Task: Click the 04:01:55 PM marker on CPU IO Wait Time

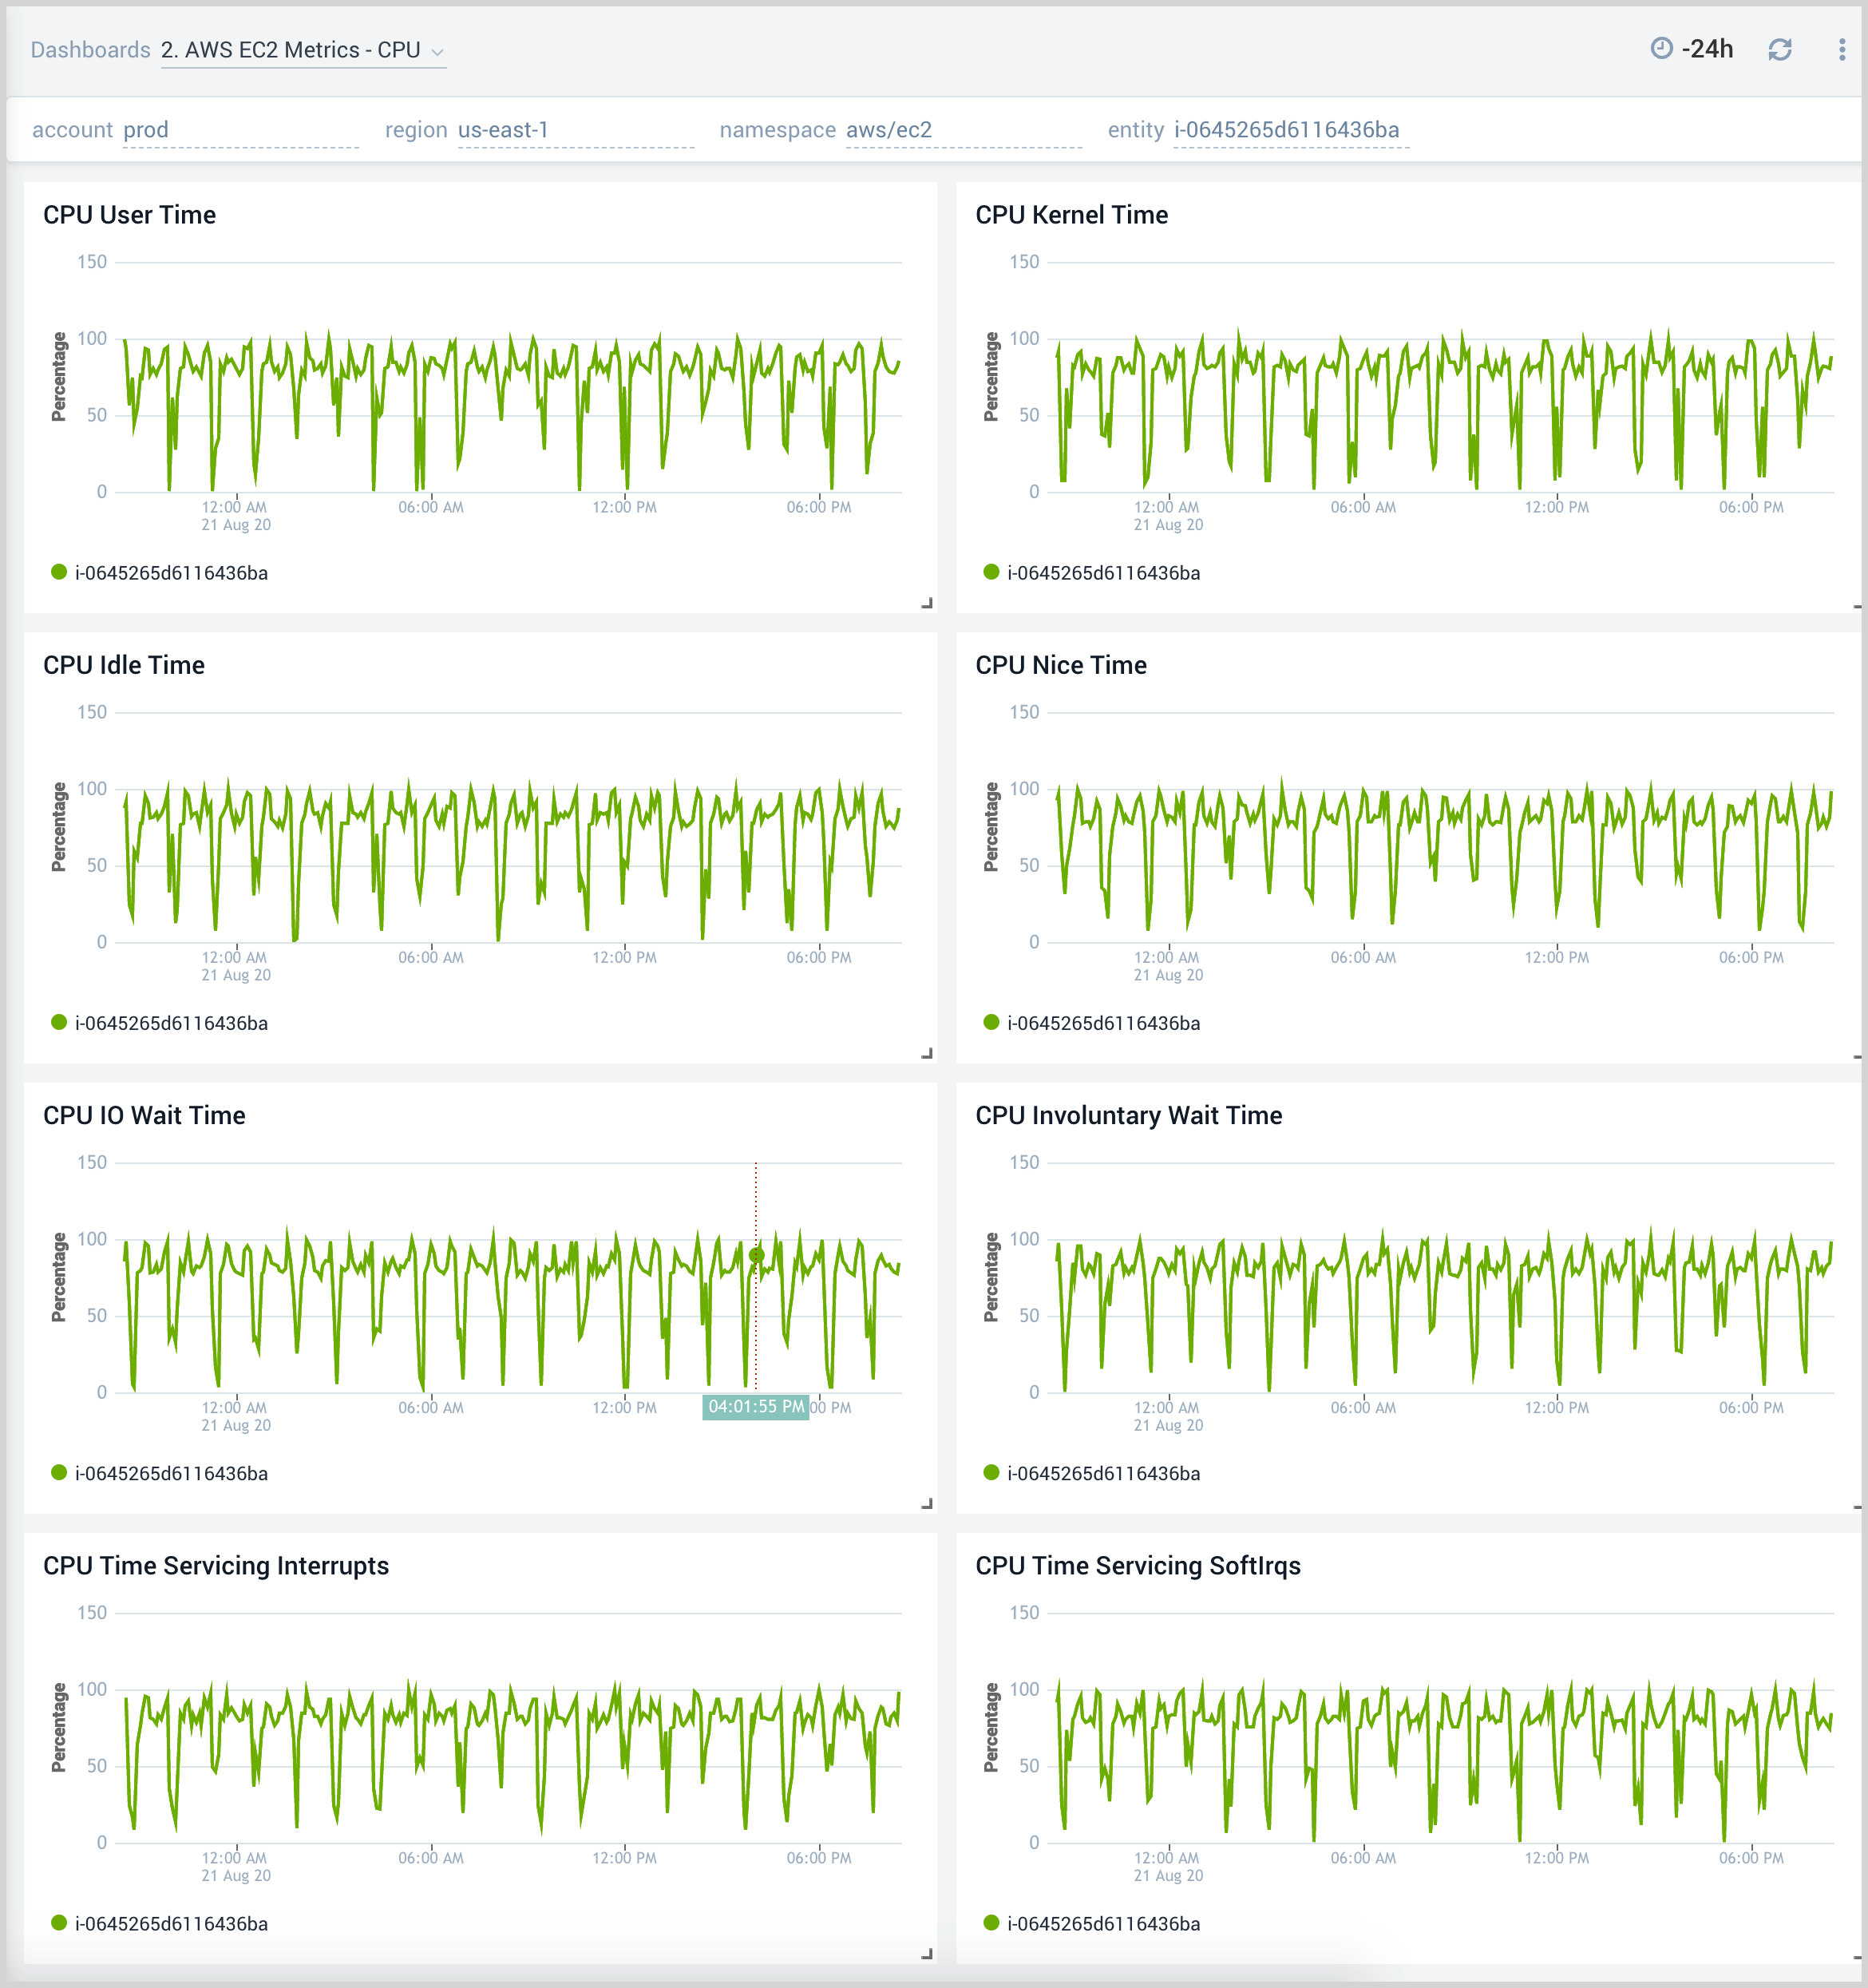Action: tap(756, 1407)
